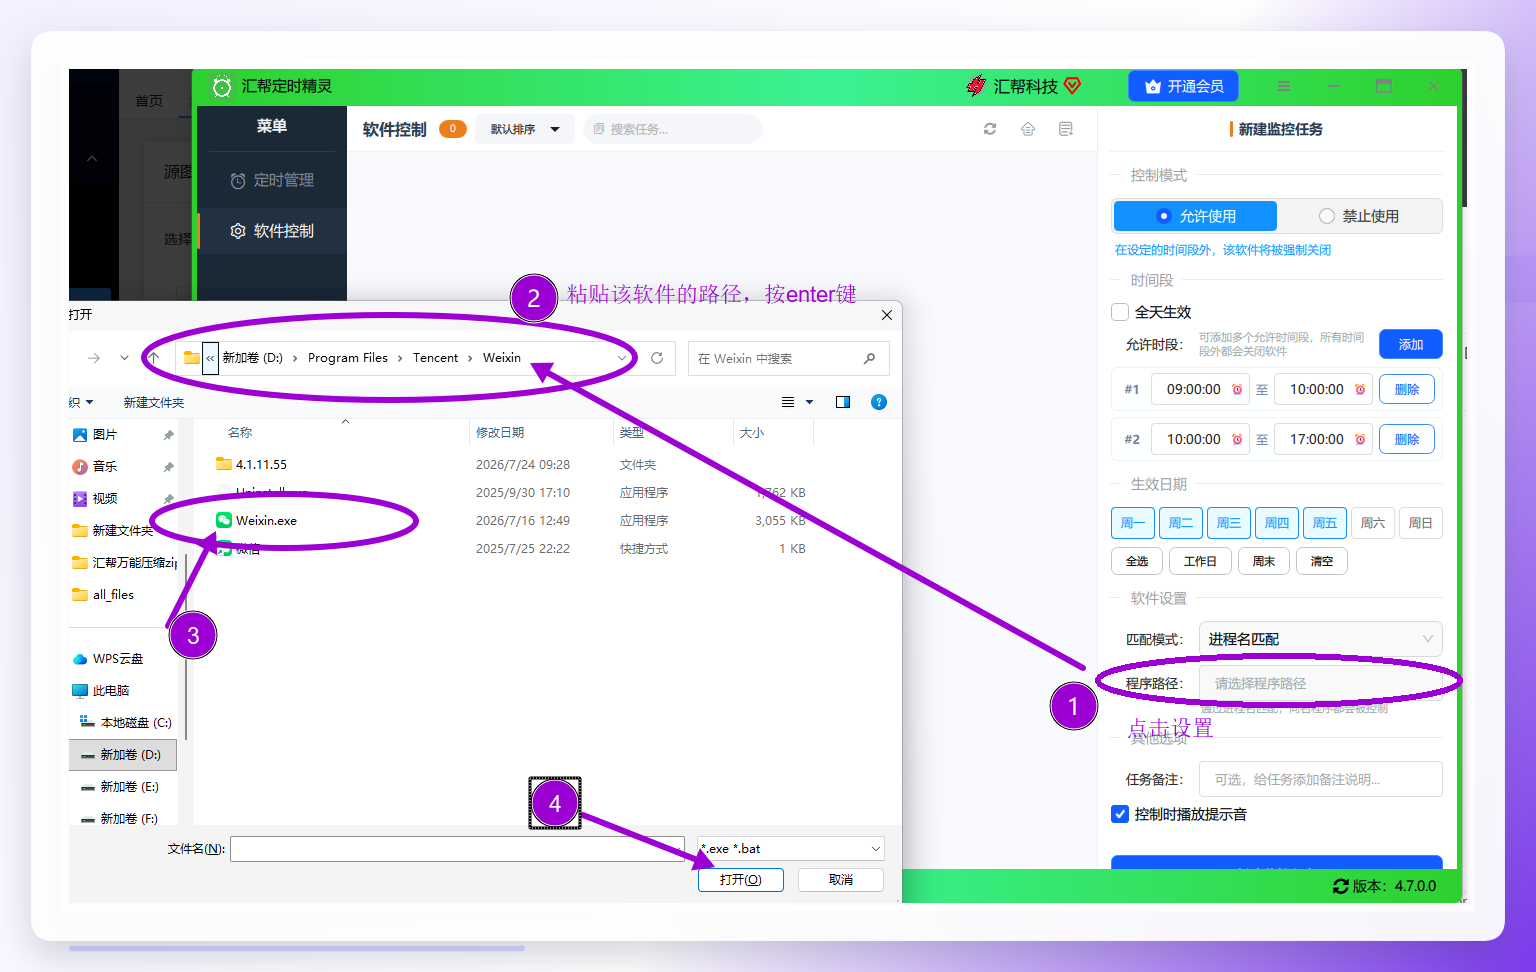Click the 汇帮科技 brand logo
Viewport: 1536px width, 972px height.
tap(1023, 86)
